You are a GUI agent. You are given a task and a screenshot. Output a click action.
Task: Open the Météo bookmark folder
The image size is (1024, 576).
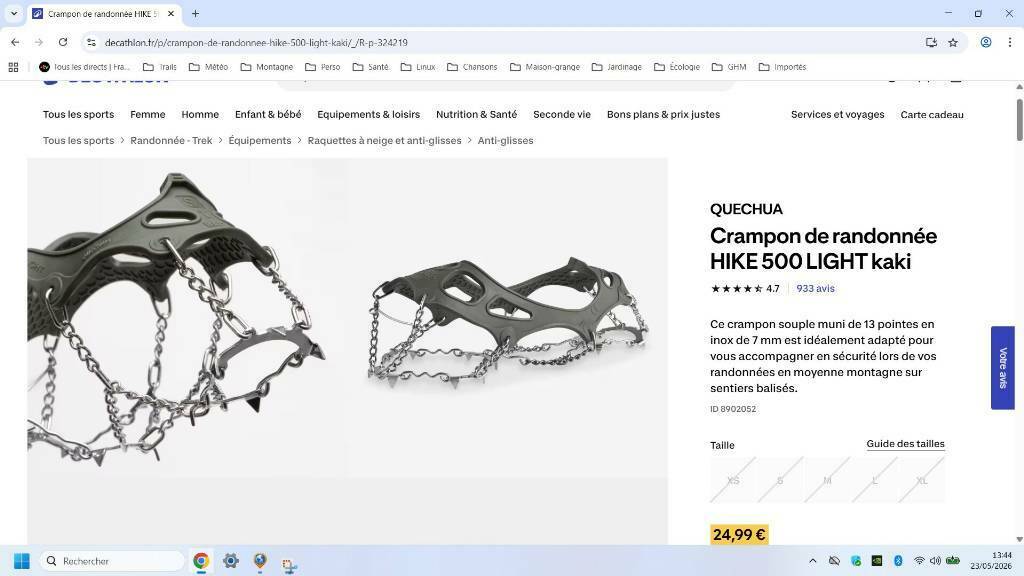pos(209,67)
